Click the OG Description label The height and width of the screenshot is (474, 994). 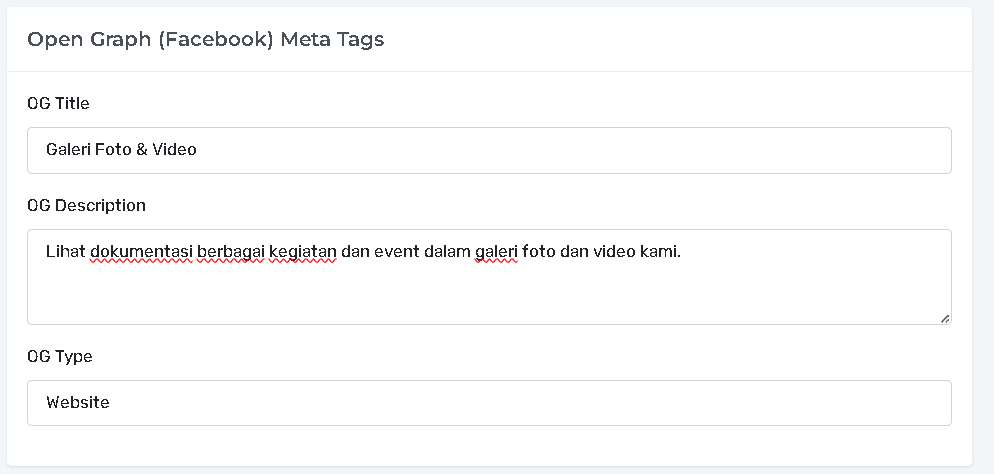(x=86, y=205)
